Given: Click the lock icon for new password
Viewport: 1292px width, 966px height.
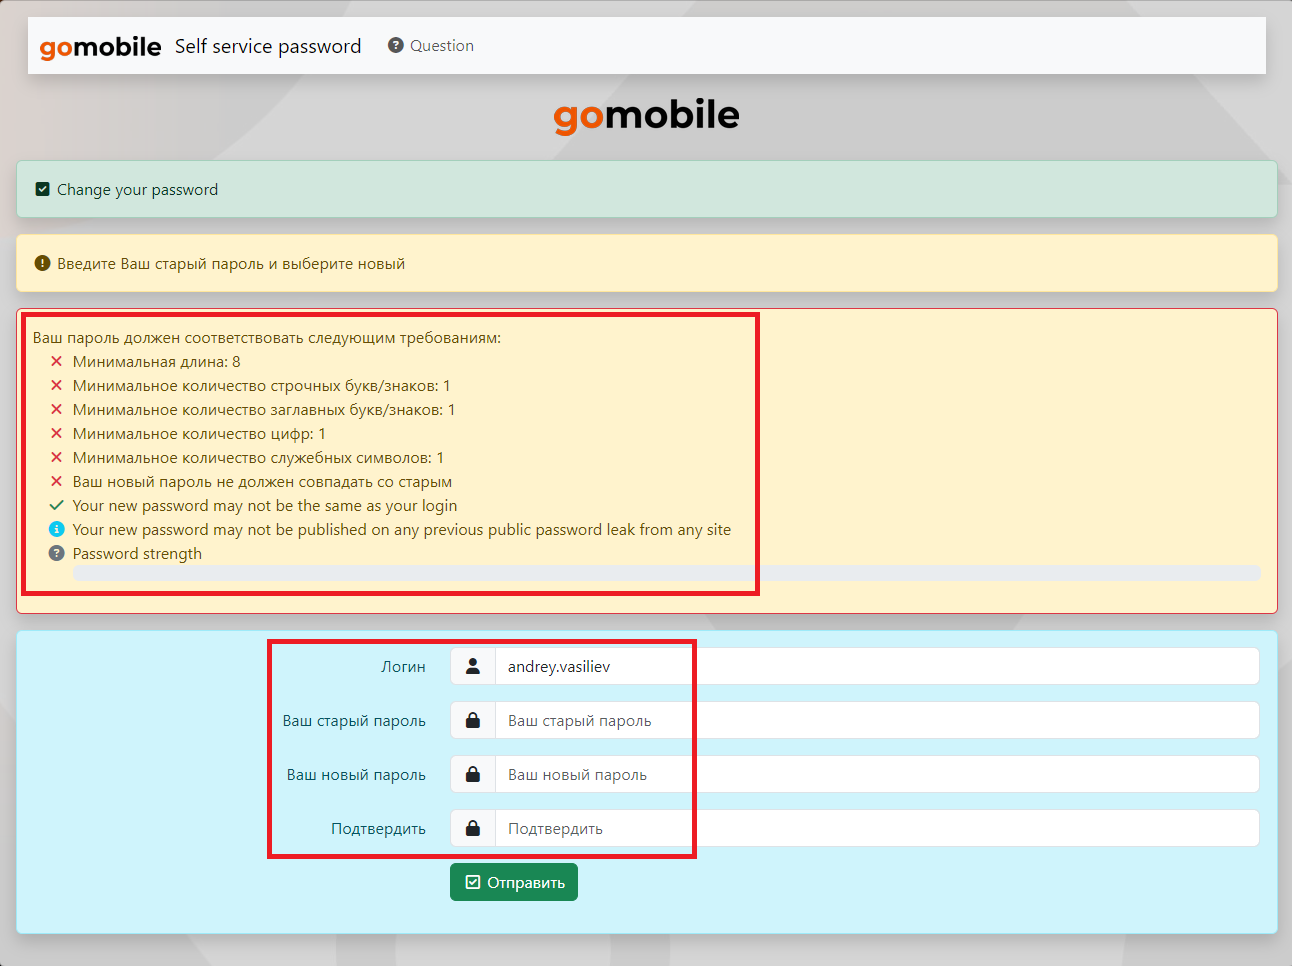Looking at the screenshot, I should coord(473,774).
